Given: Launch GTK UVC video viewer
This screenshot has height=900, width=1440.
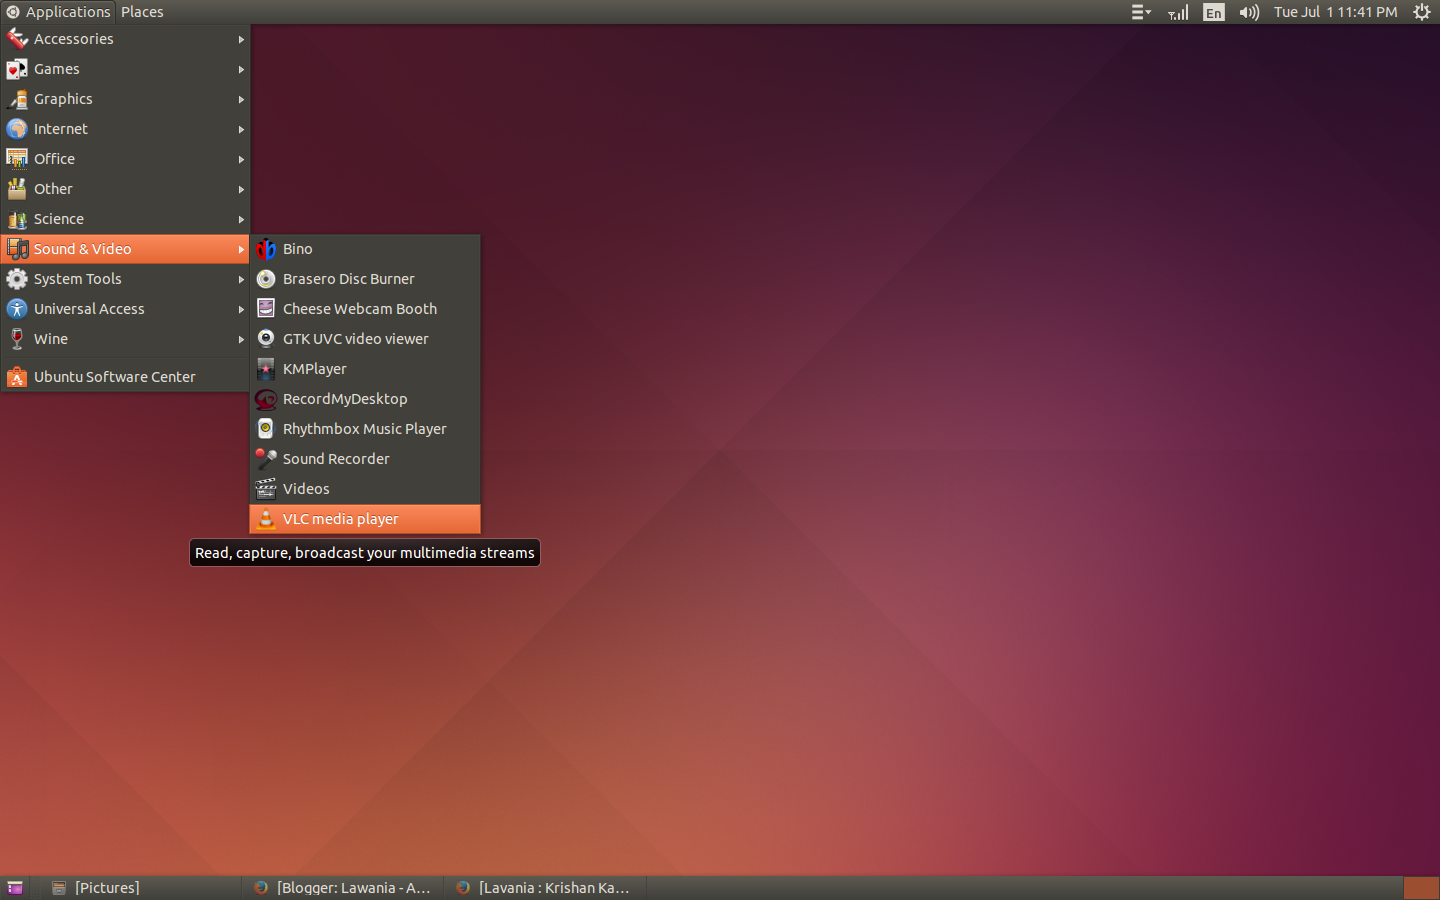Looking at the screenshot, I should coord(365,339).
